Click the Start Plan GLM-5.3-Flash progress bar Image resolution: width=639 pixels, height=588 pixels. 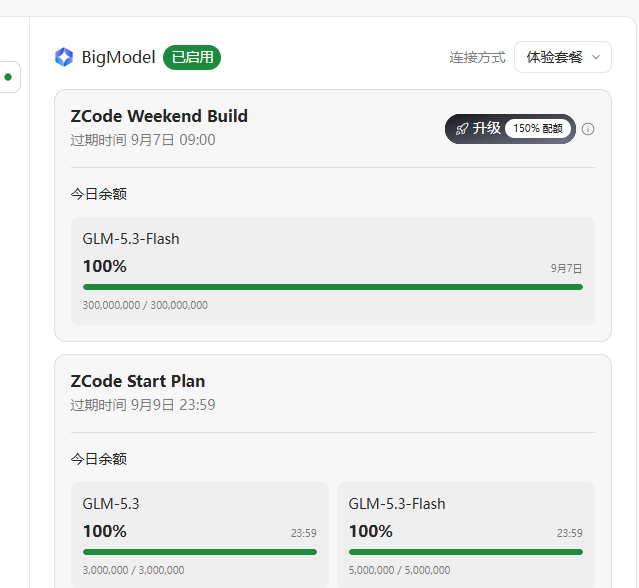click(x=466, y=552)
